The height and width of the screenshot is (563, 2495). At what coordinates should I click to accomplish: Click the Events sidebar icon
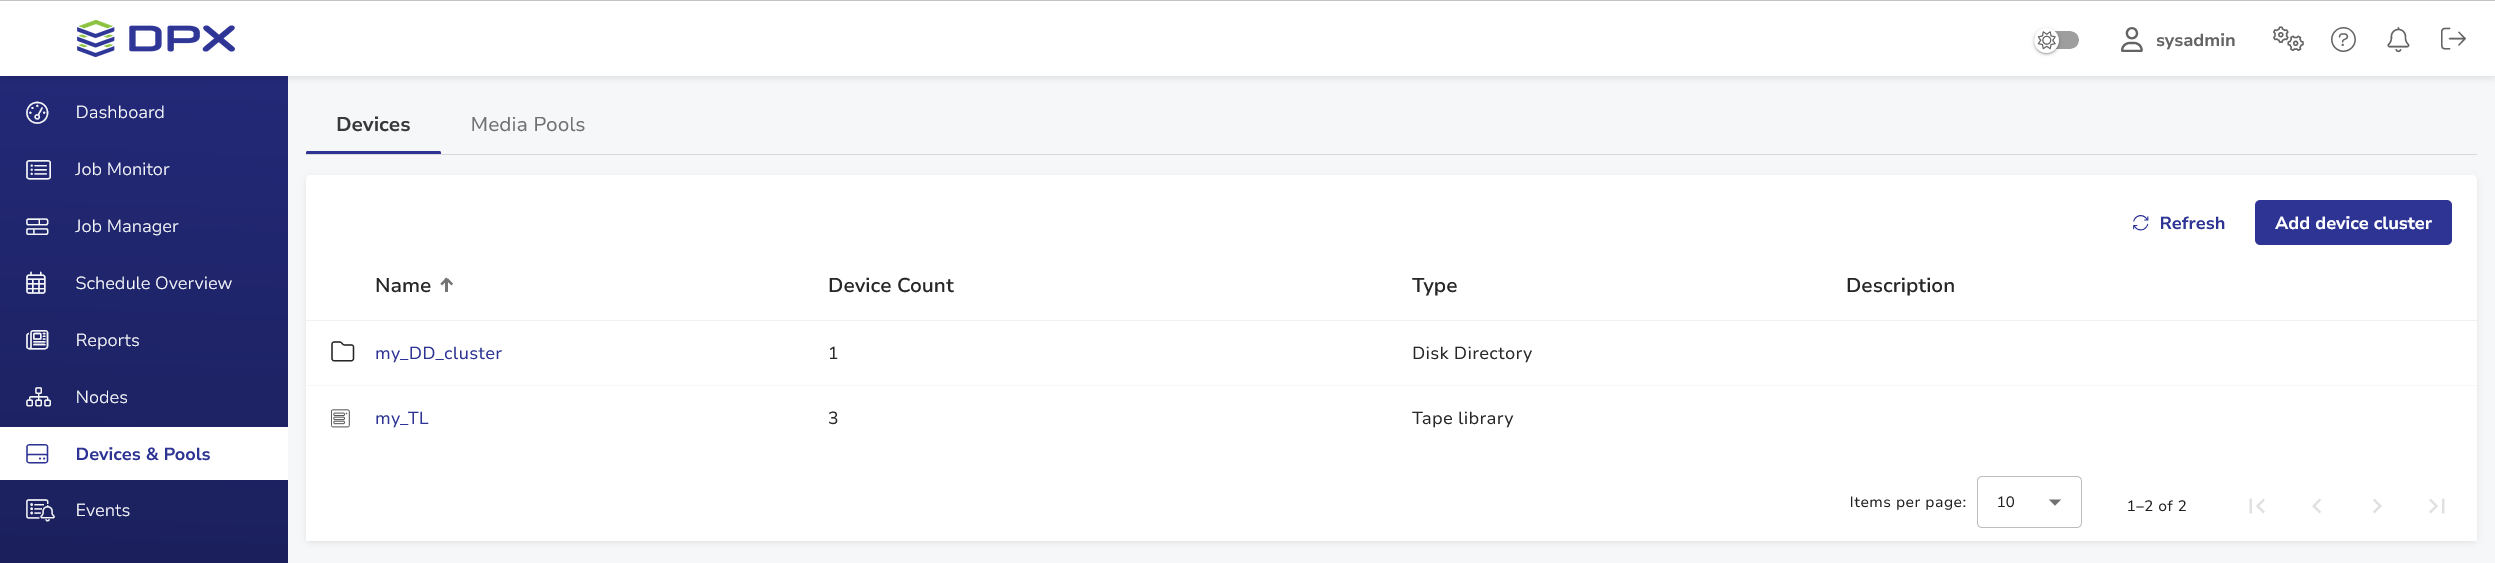click(x=39, y=510)
